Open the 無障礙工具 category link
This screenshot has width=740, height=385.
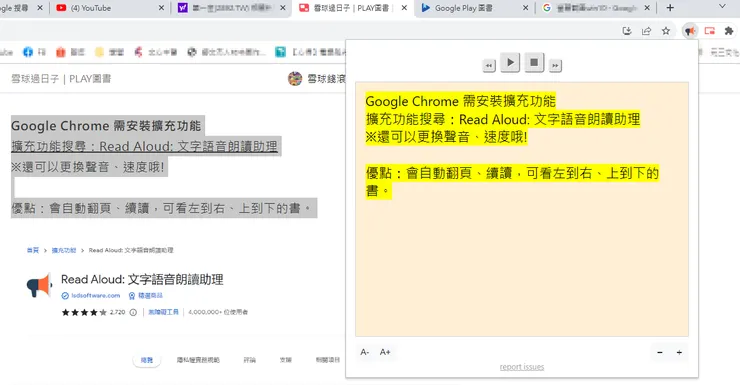click(163, 312)
